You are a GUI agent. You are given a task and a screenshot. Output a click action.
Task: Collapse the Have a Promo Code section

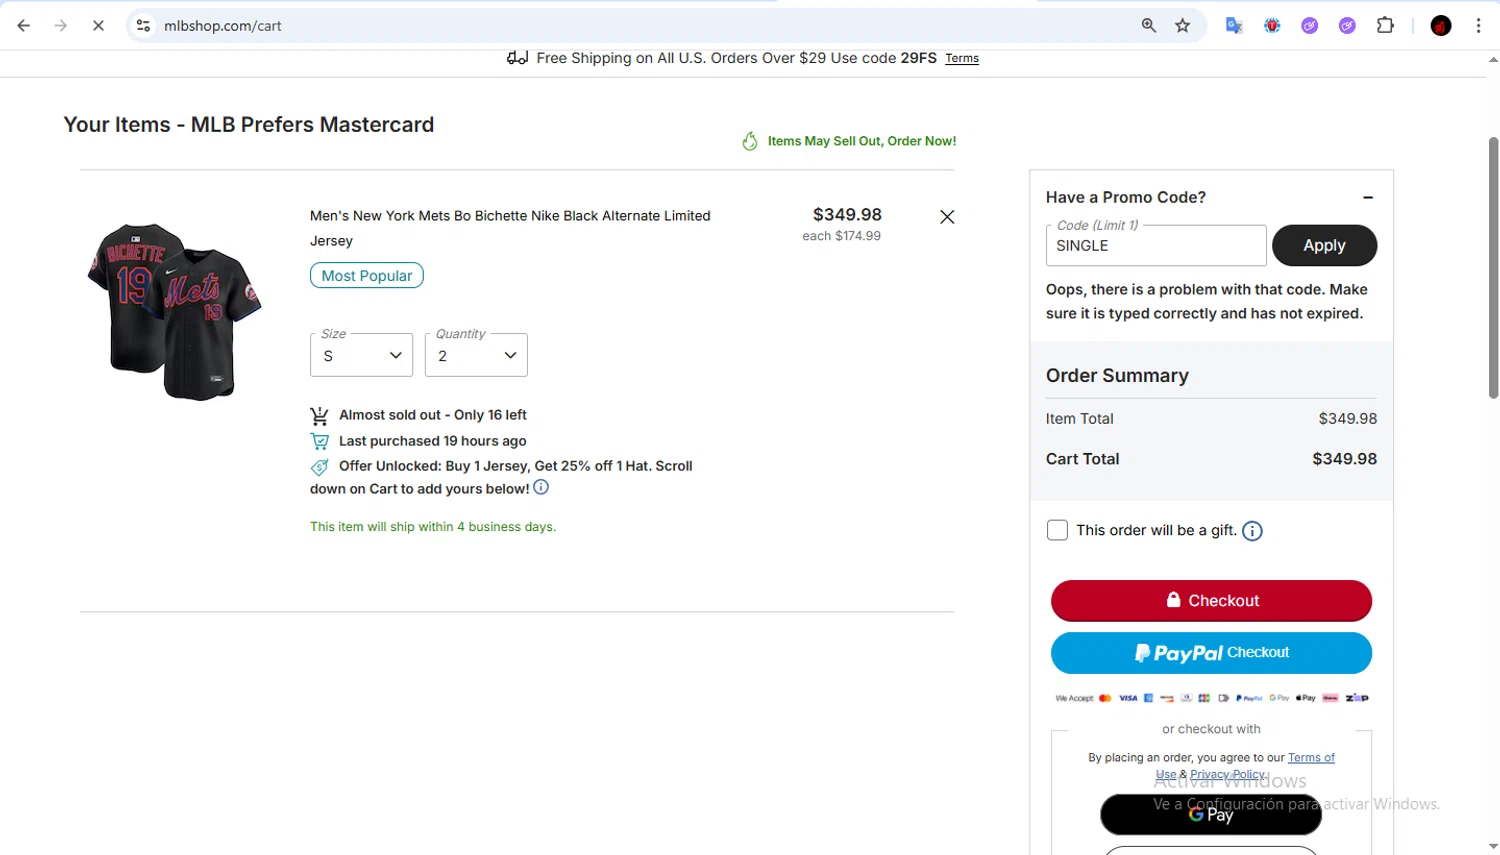click(x=1368, y=198)
